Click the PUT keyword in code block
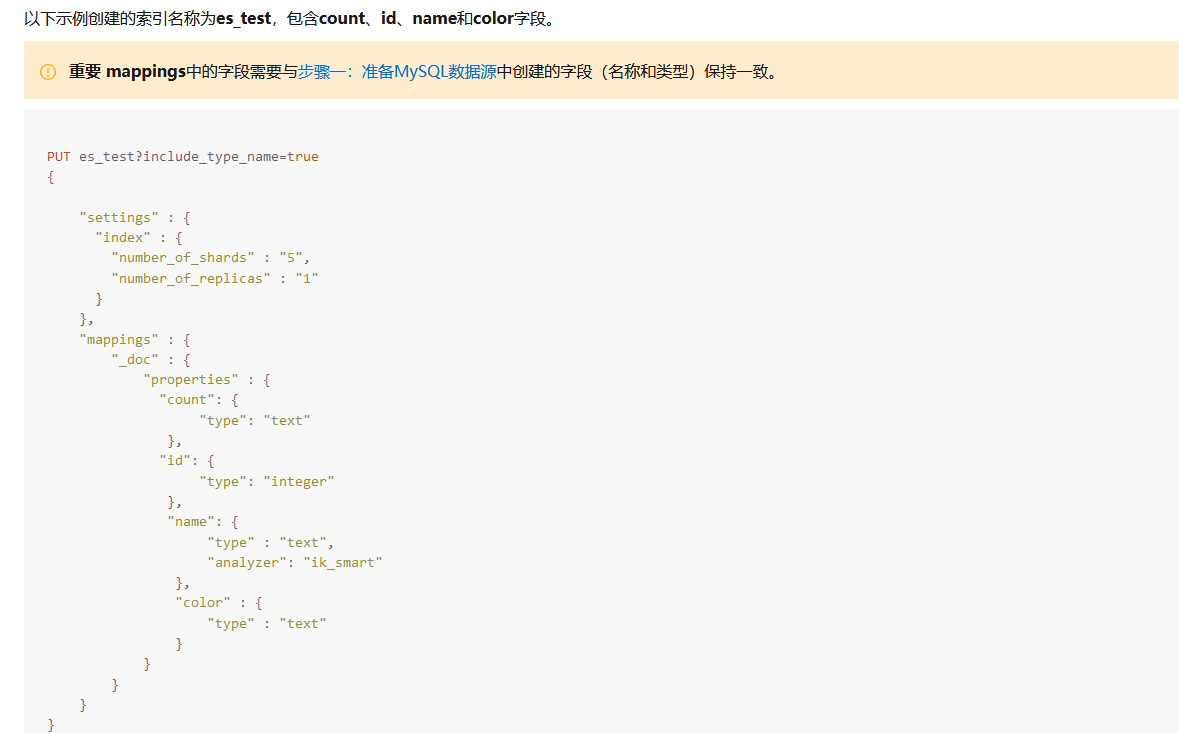Viewport: 1179px width, 733px height. [59, 156]
